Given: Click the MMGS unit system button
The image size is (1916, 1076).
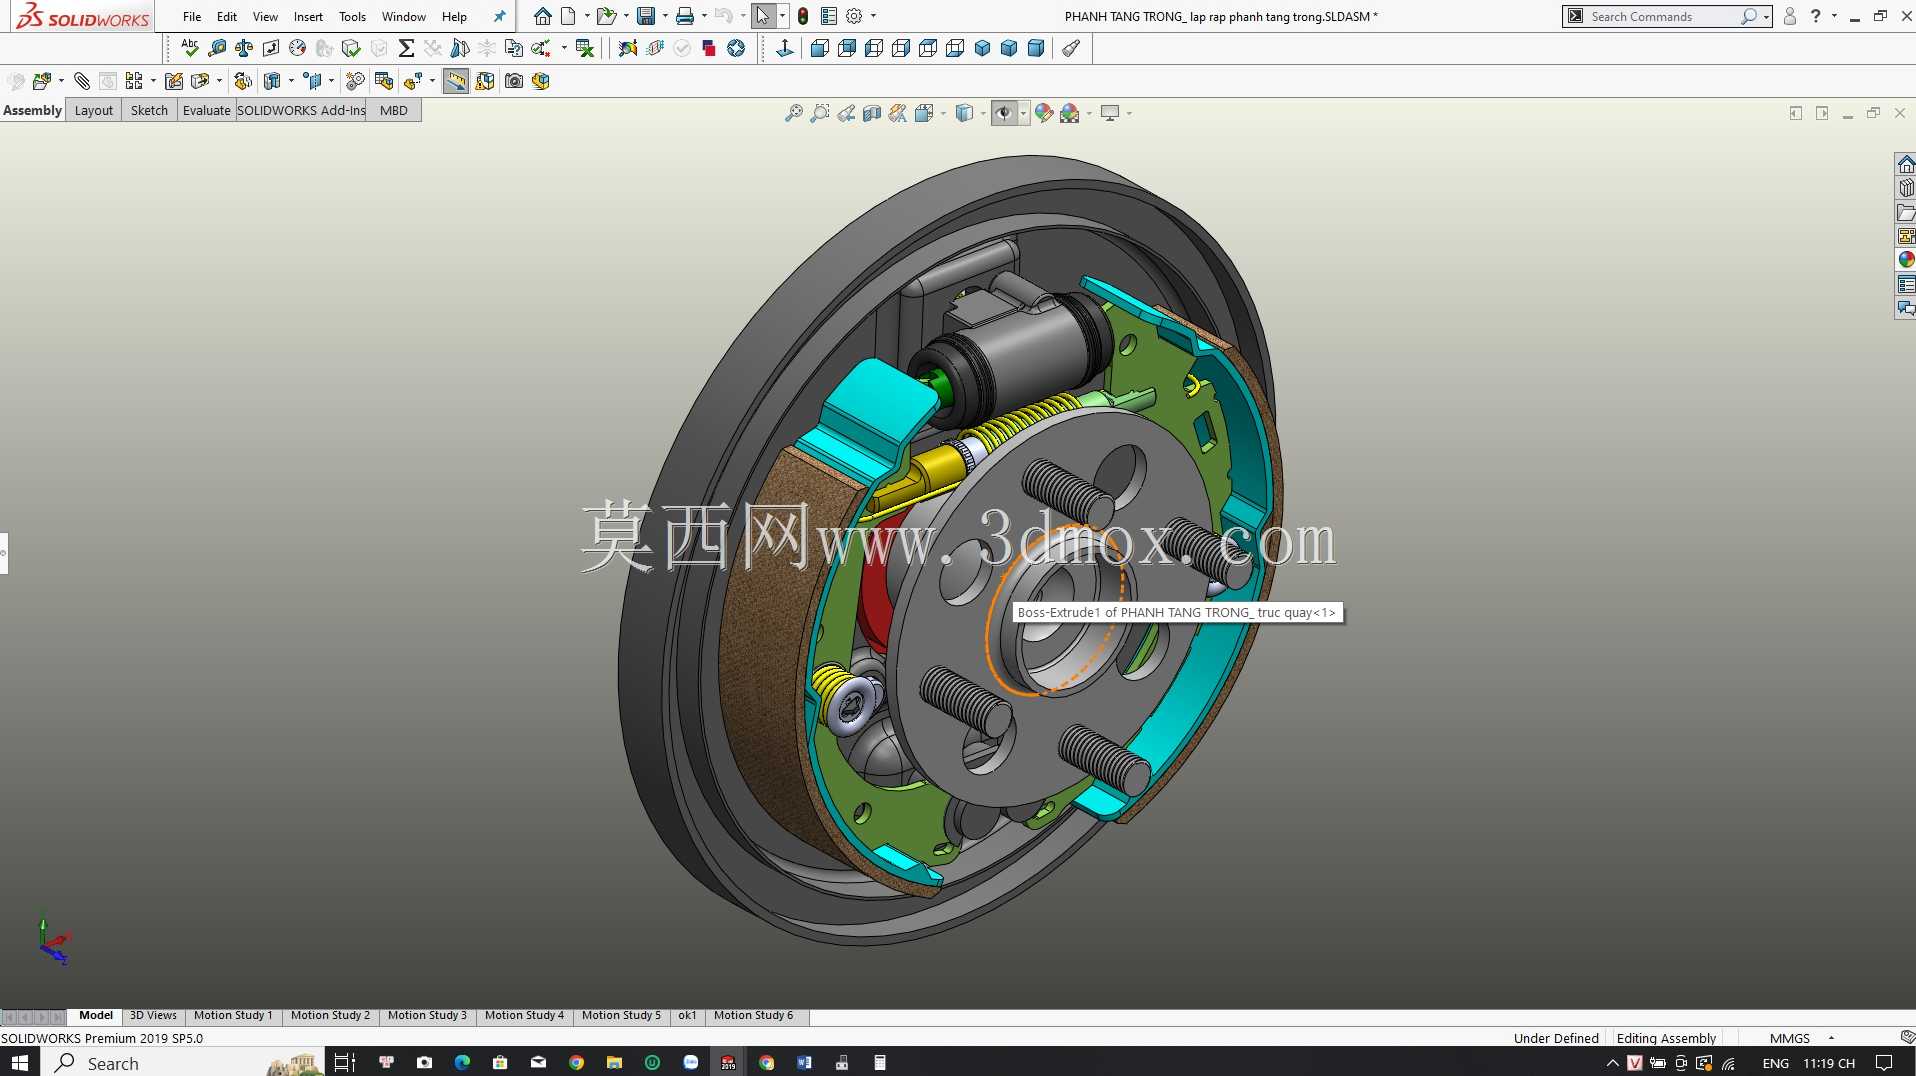Looking at the screenshot, I should [x=1789, y=1038].
